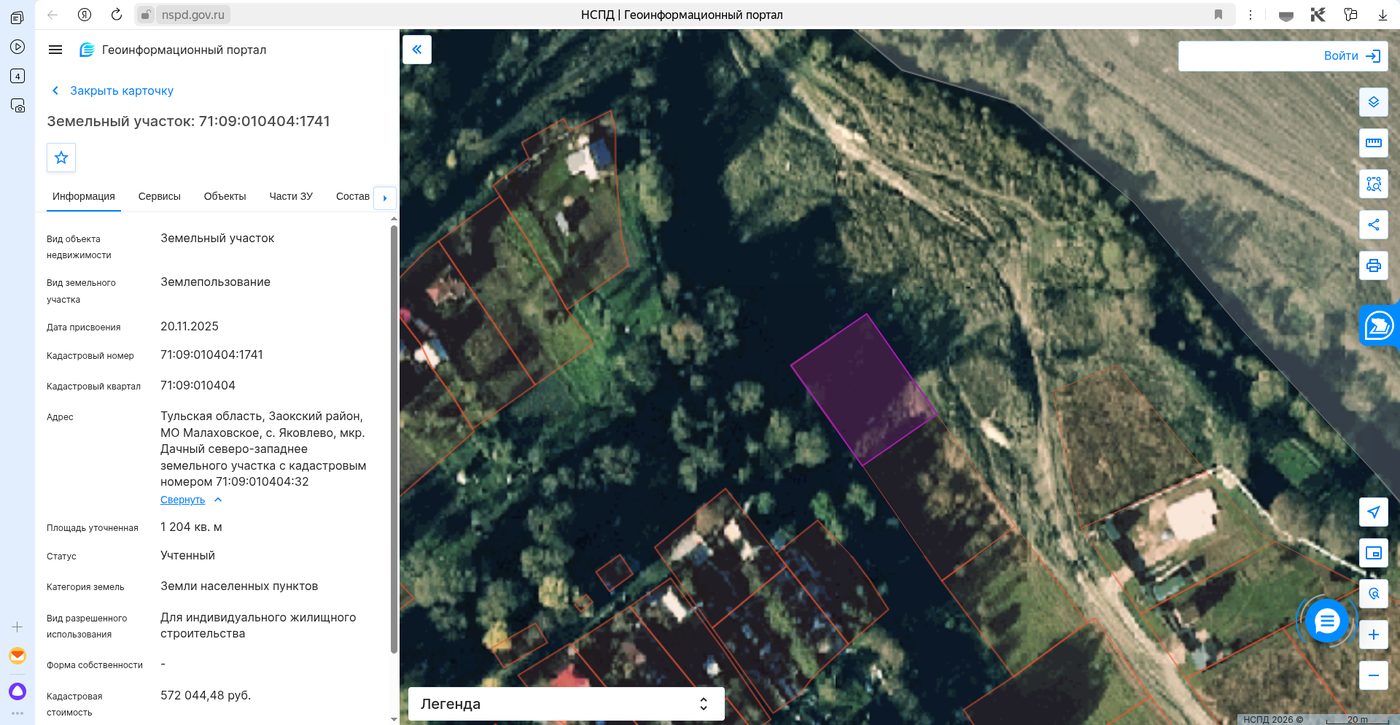Open the orange mail icon in sidebar
1400x725 pixels.
point(17,656)
